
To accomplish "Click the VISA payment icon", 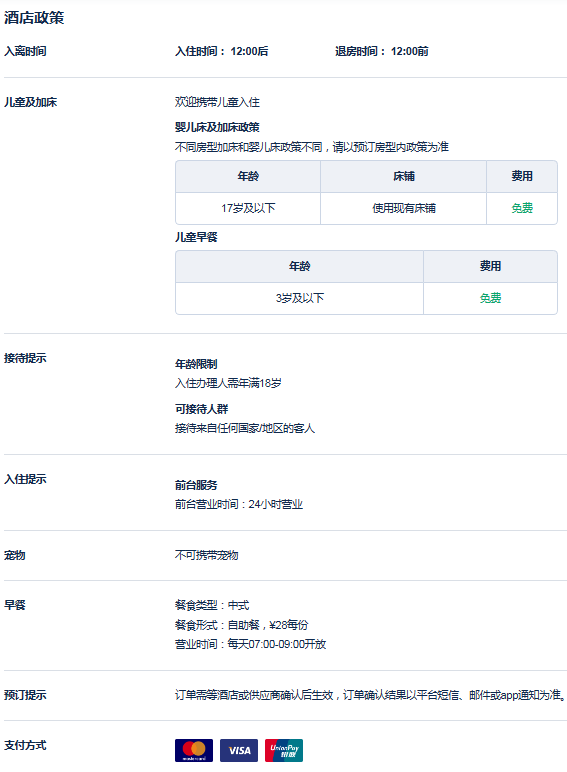I will pos(239,750).
